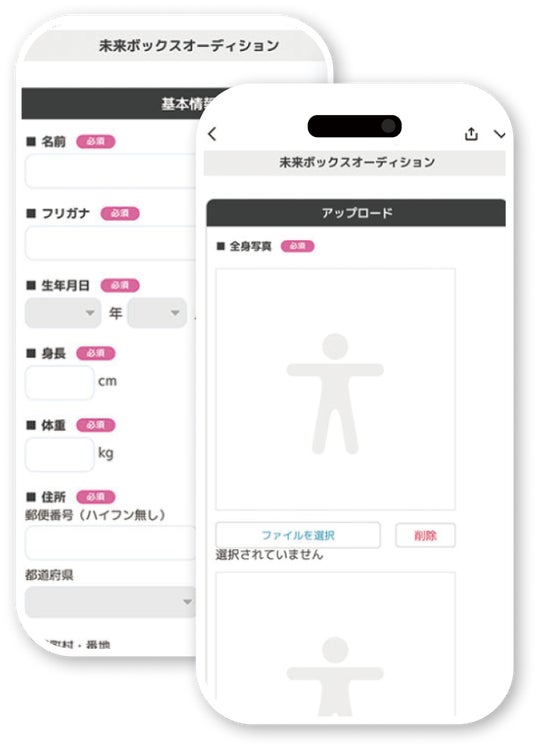The width and height of the screenshot is (536, 747).
Task: Click the 必須 badge next to 全身写真
Action: [x=297, y=246]
